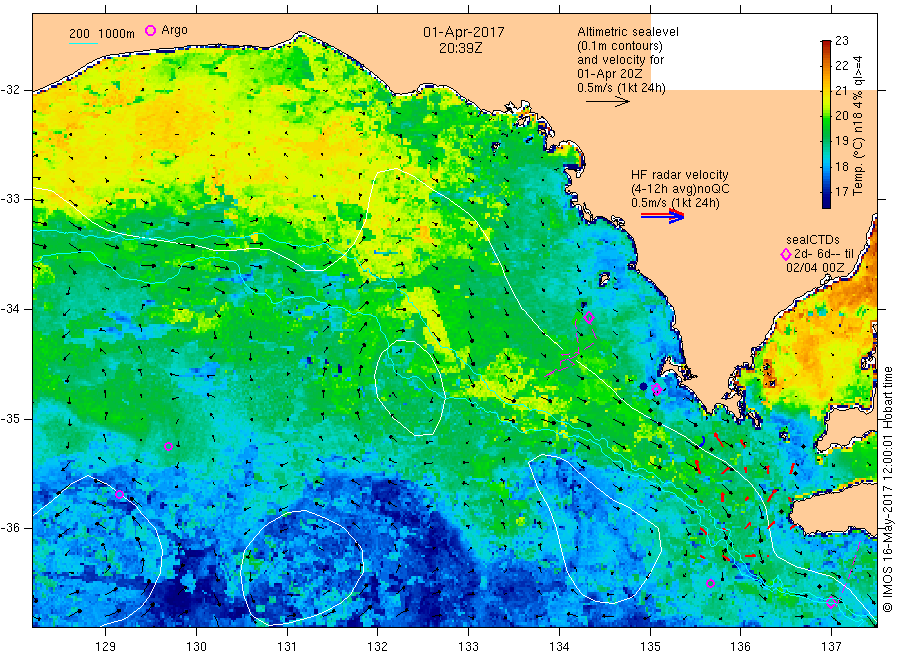Click the 'HF radar velocity' label
The image size is (900, 660).
680,175
